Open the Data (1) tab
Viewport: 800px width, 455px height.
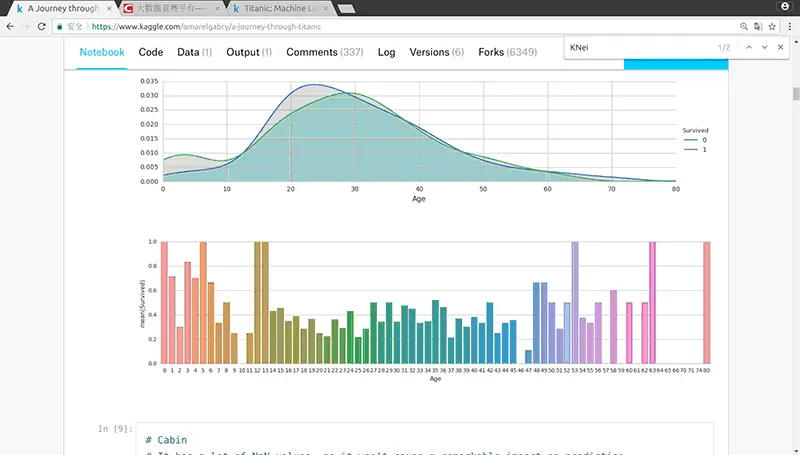click(194, 52)
